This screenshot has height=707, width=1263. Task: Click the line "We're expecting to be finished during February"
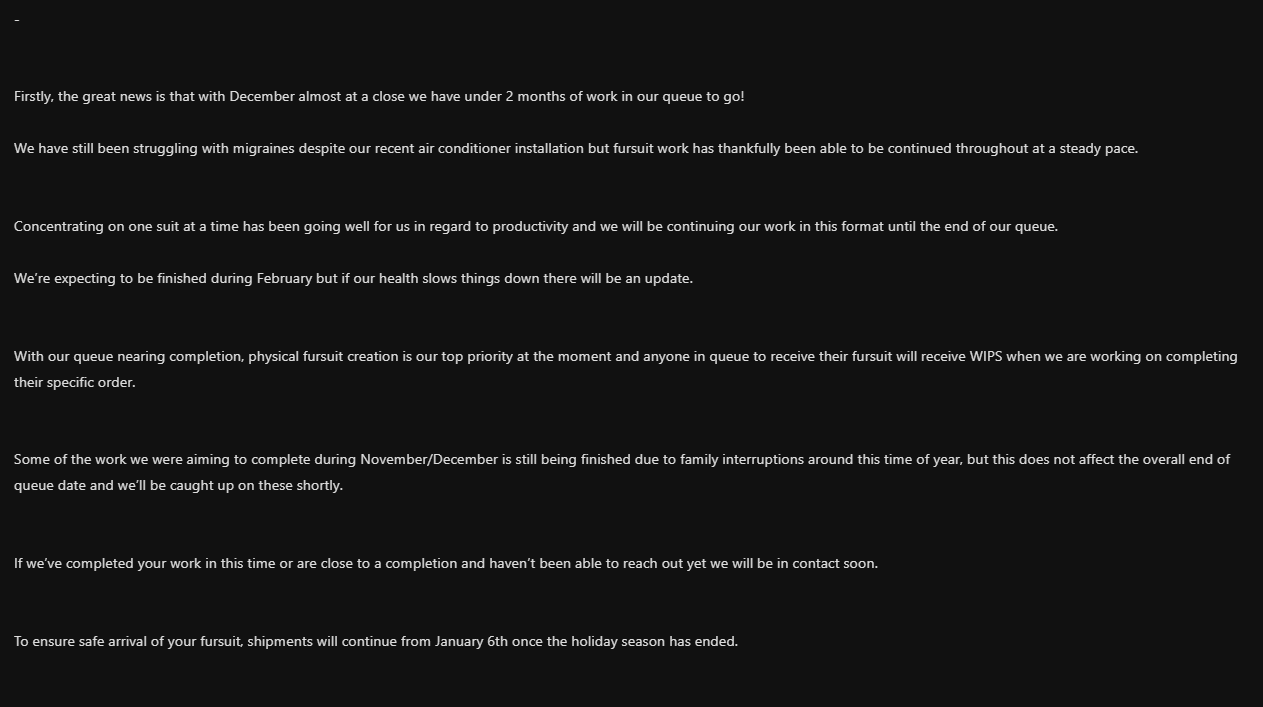point(353,279)
